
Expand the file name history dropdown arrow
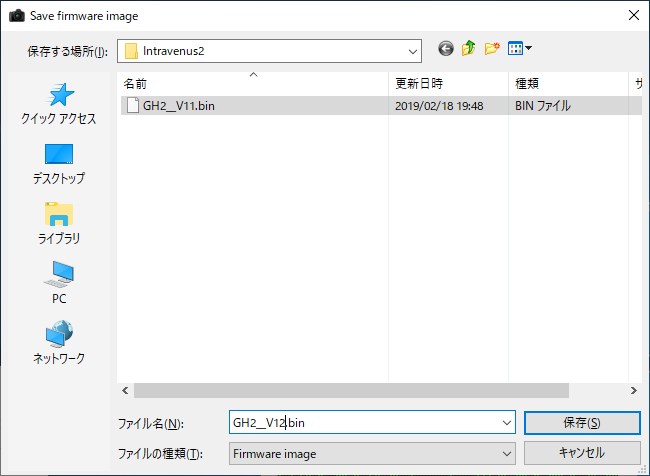pyautogui.click(x=507, y=423)
